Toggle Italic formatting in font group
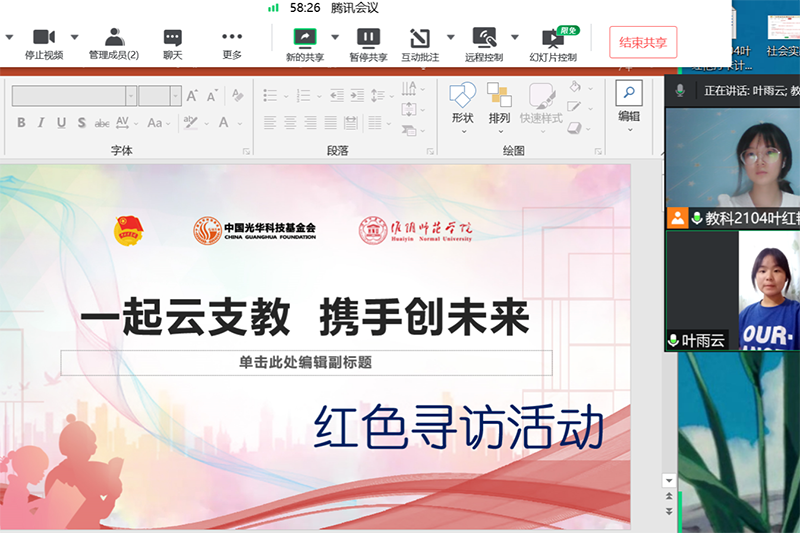The width and height of the screenshot is (800, 533). [41, 123]
